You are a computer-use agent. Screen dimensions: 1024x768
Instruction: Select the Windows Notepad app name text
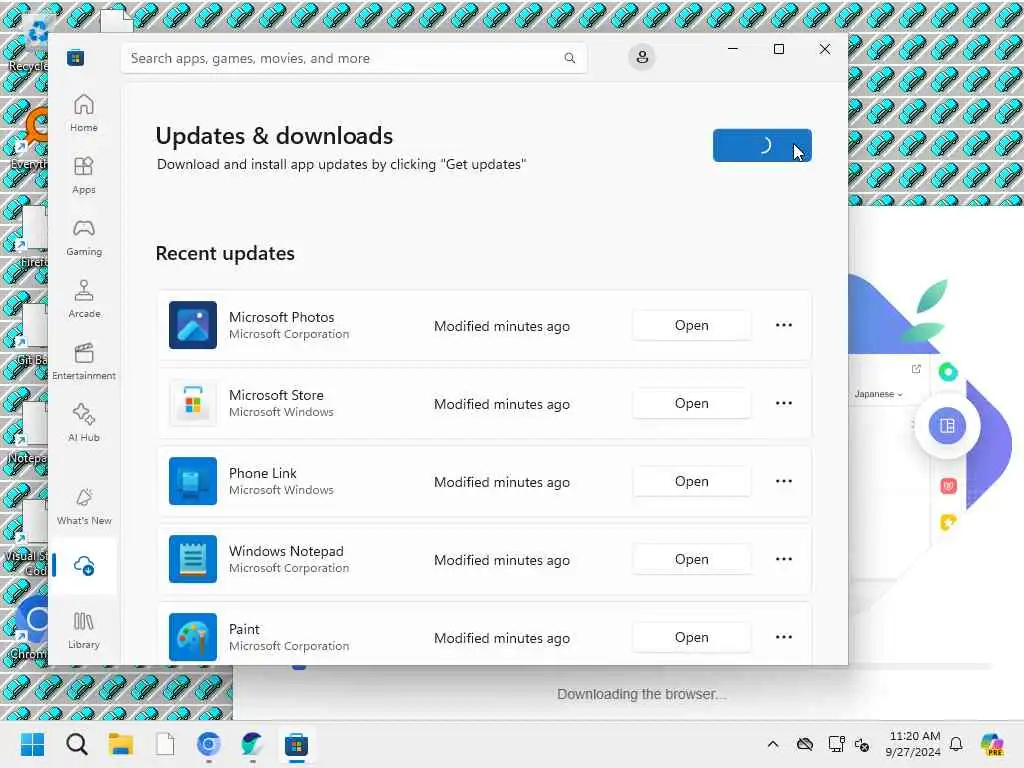point(286,551)
